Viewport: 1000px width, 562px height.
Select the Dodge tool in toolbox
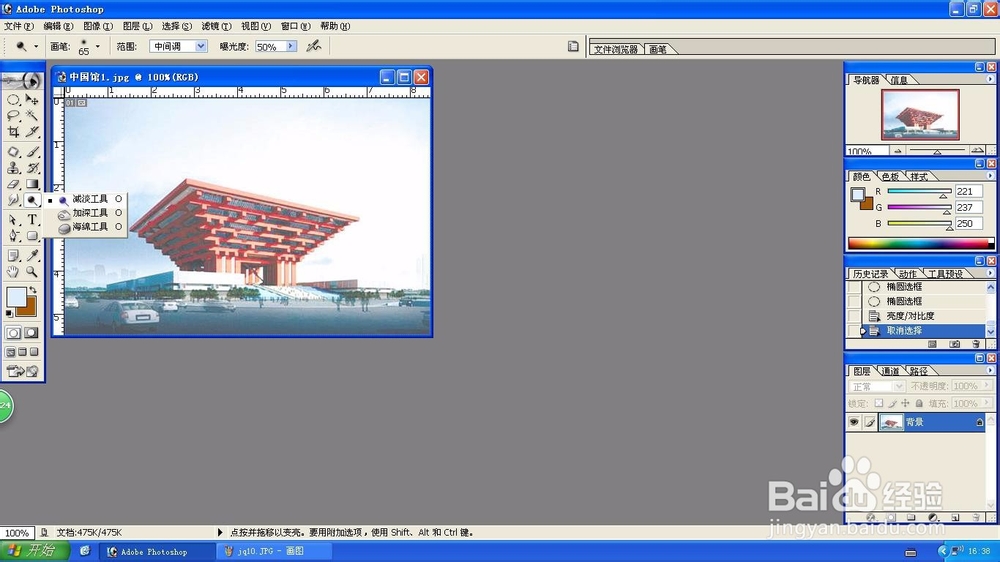[32, 200]
